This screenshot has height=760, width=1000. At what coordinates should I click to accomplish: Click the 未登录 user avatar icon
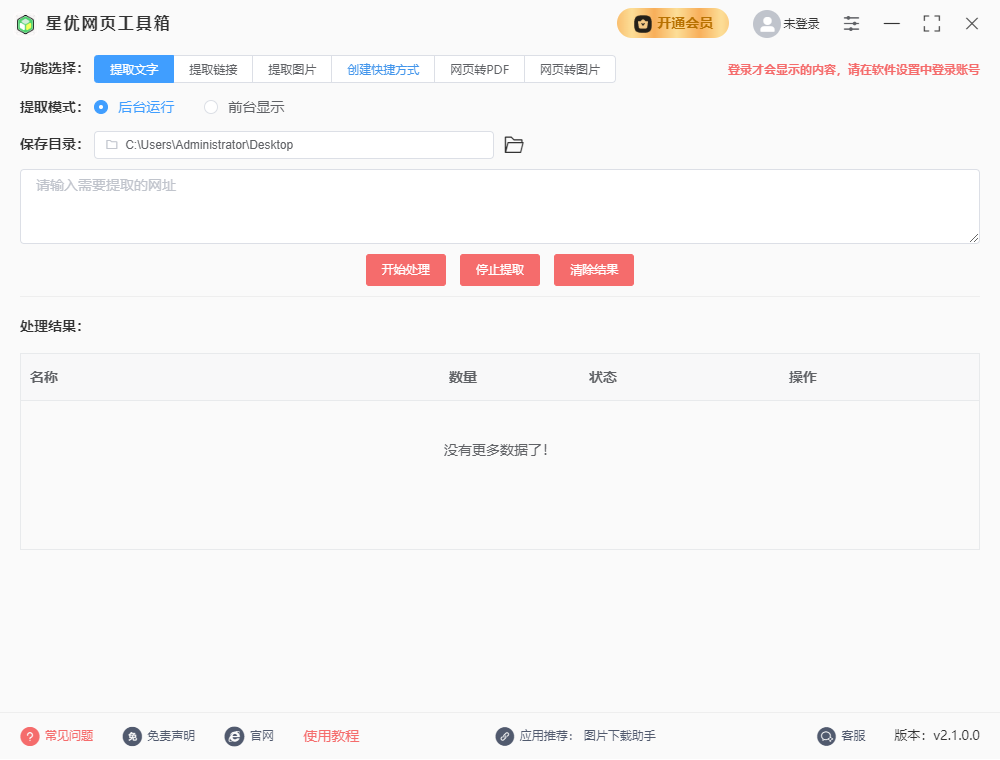(x=766, y=23)
